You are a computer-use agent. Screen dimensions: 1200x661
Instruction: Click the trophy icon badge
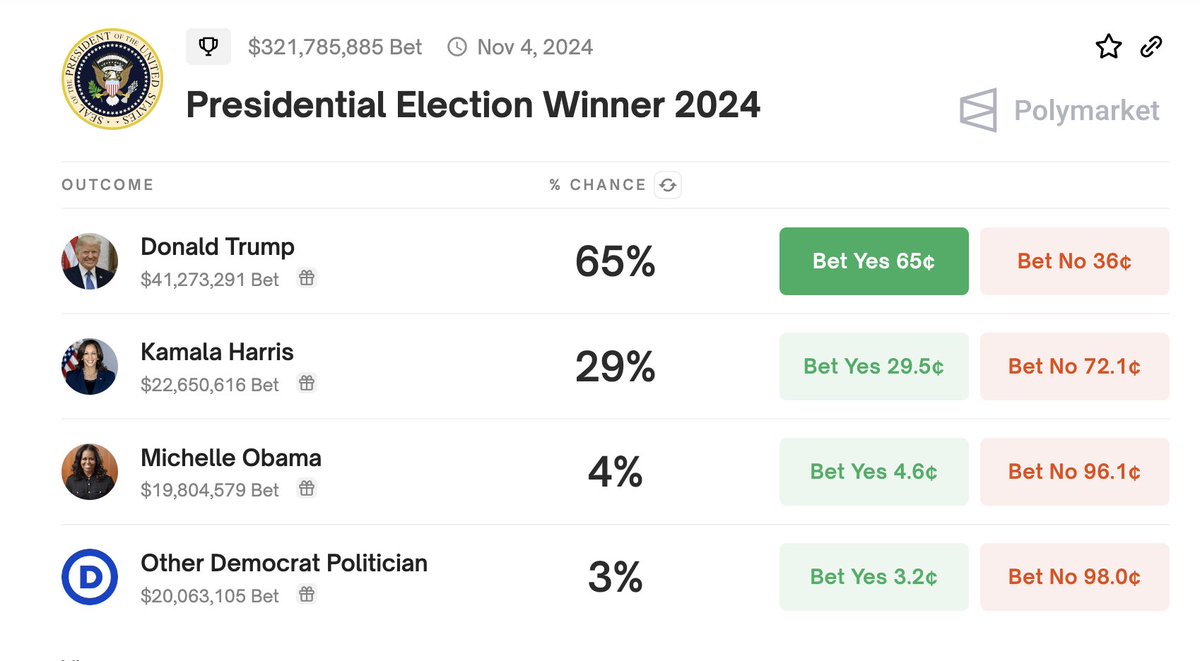click(208, 46)
